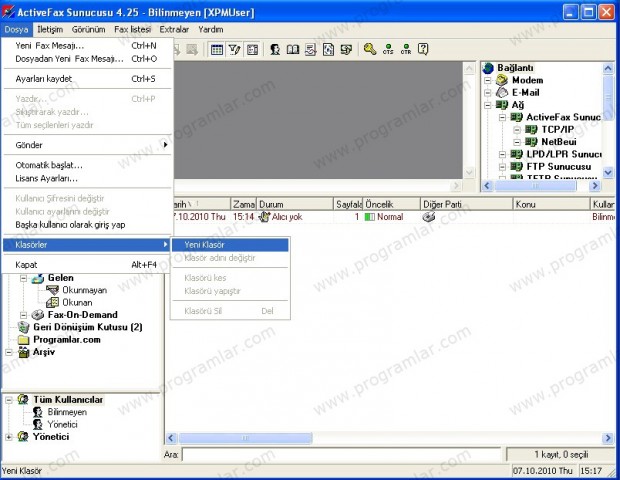Screen dimensions: 620x480
Task: Select the Alıcı yok status cell
Action: click(x=295, y=217)
